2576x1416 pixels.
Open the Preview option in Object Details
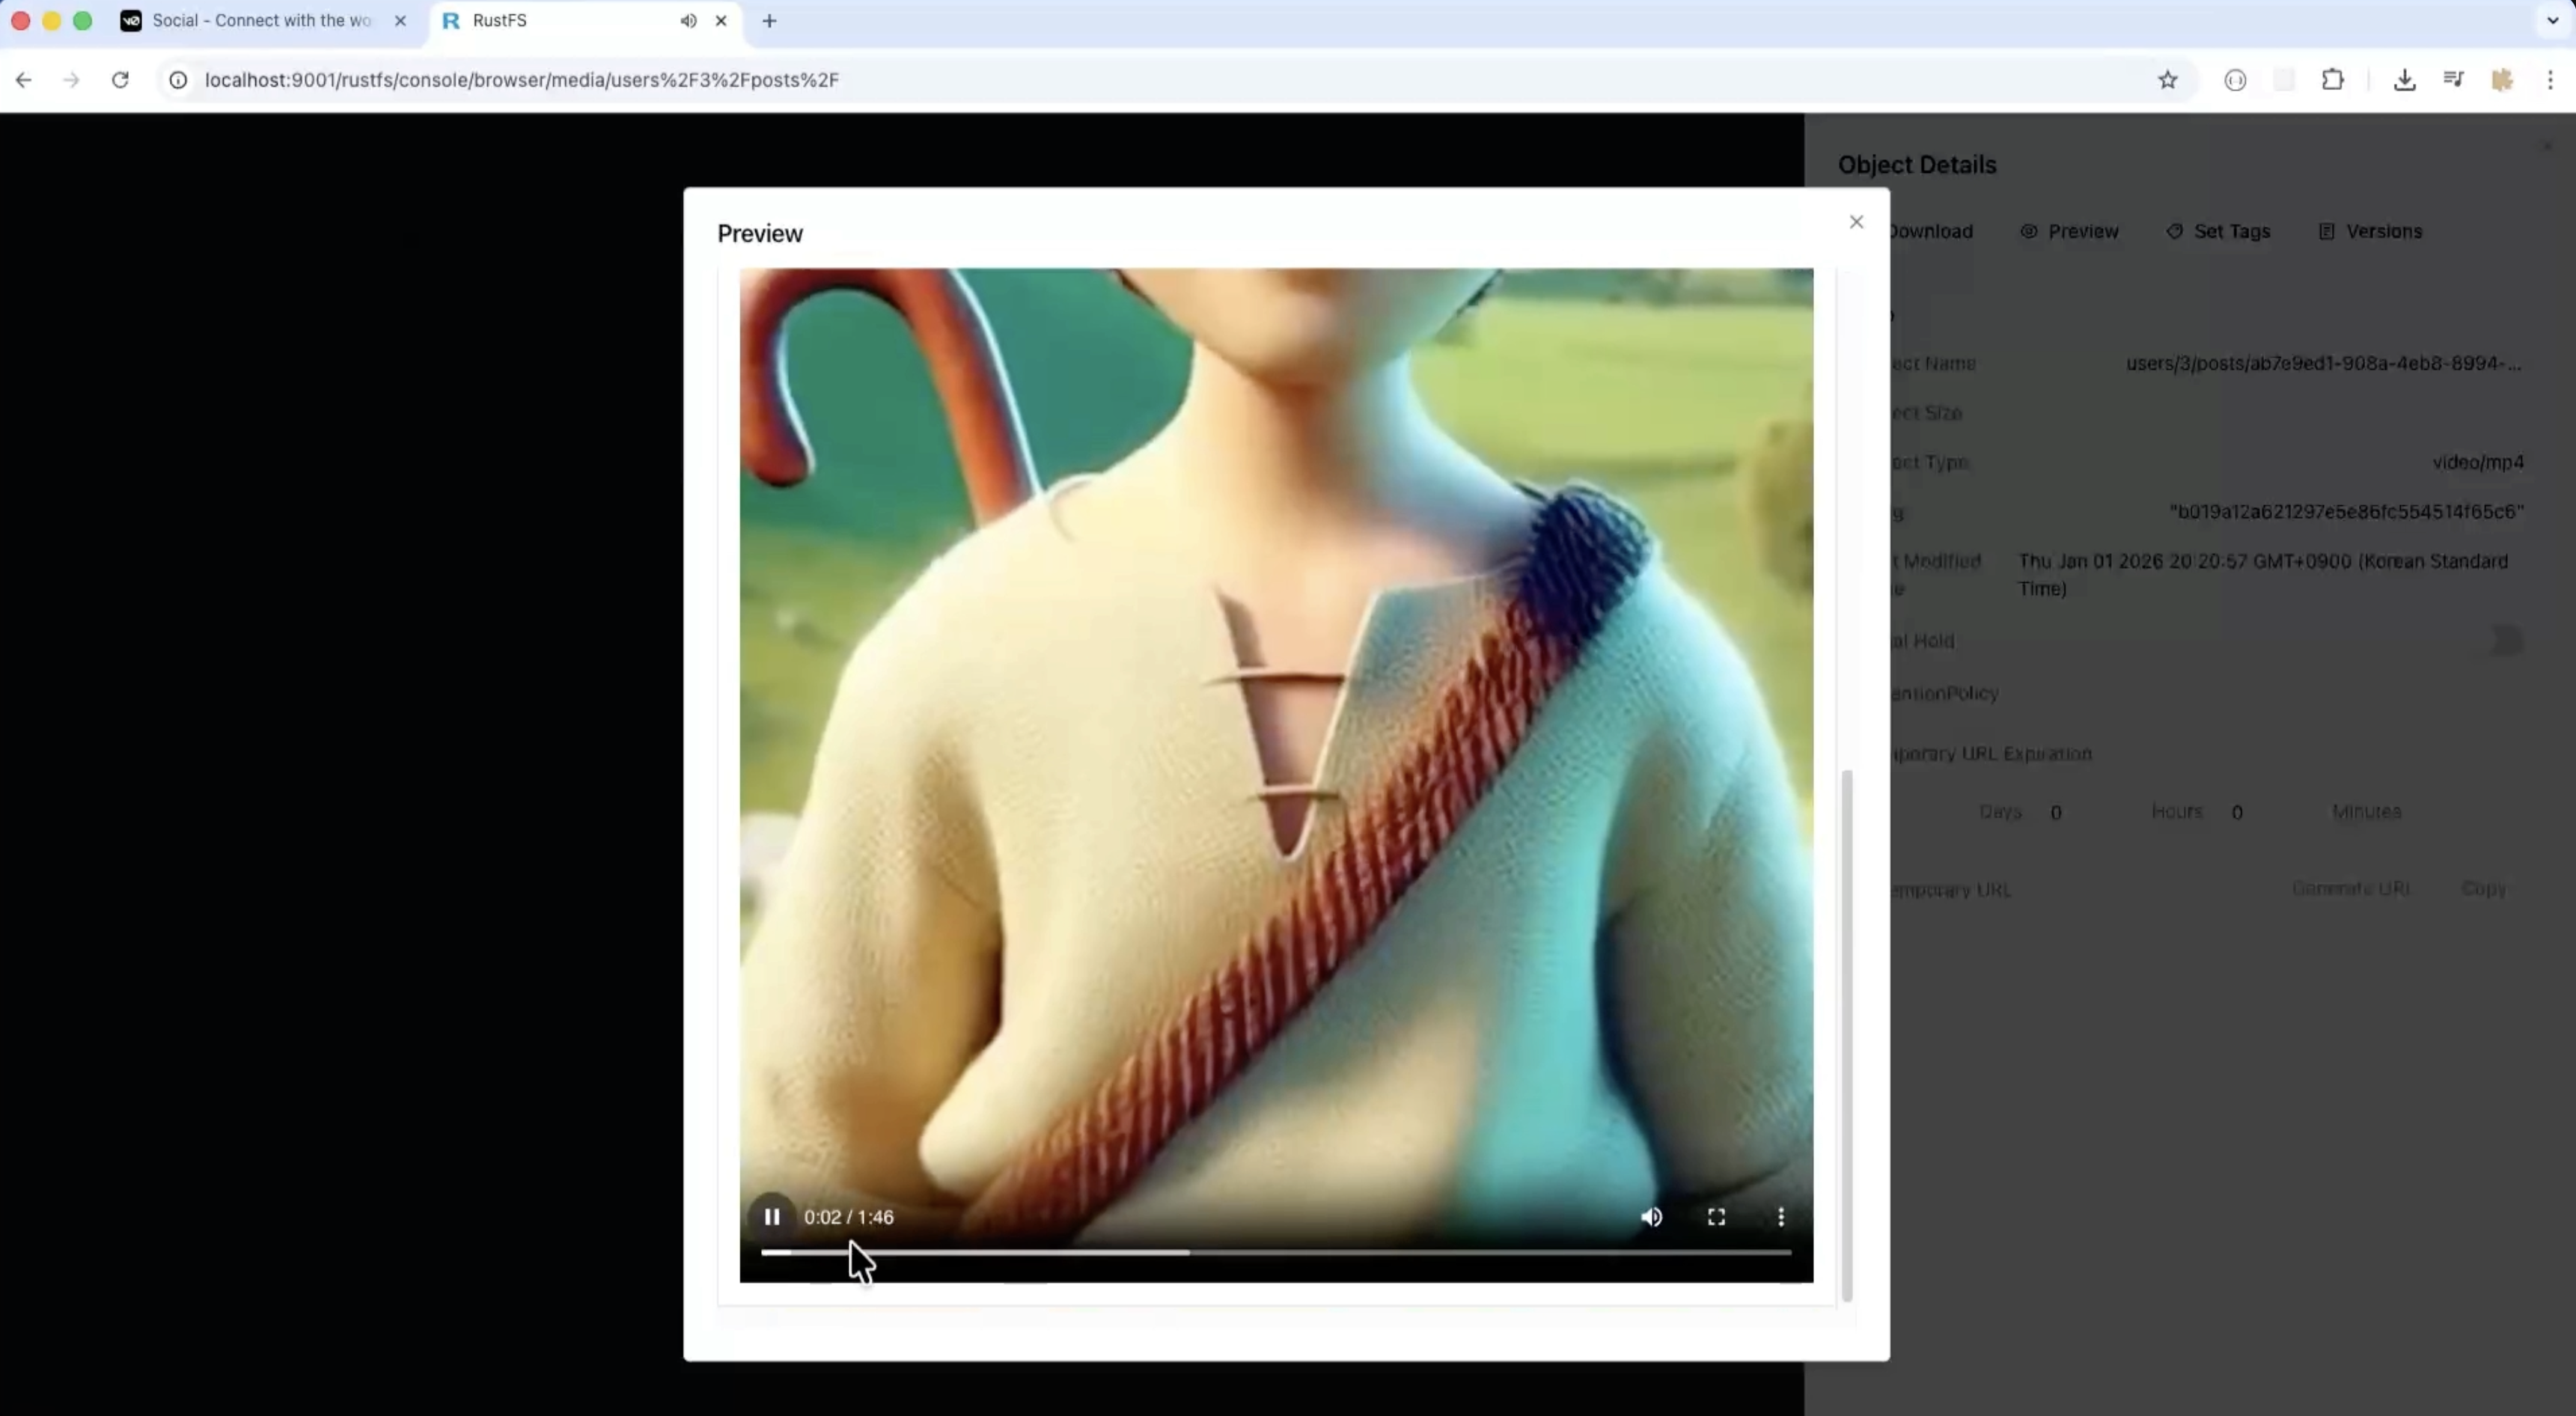2069,231
